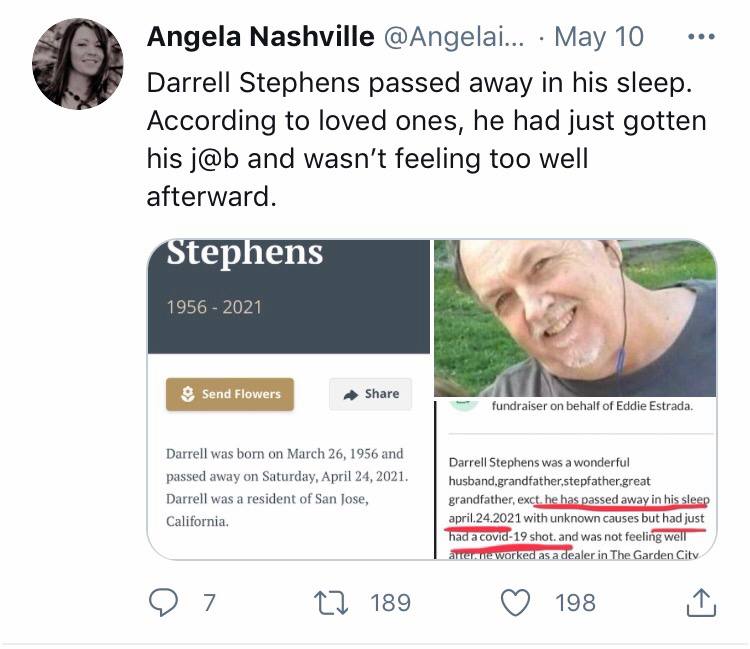Open the fundraiser text screenshot image
Image resolution: width=750 pixels, height=649 pixels.
(x=575, y=478)
